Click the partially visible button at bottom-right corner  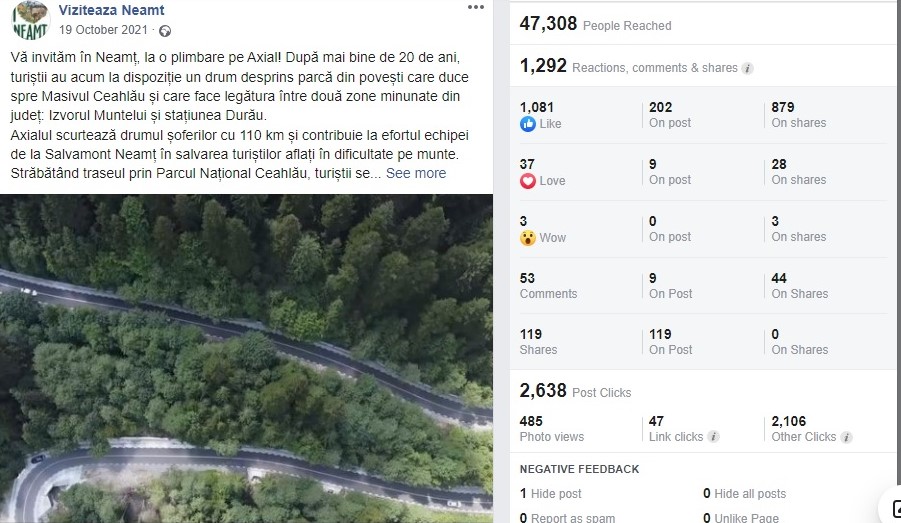pyautogui.click(x=891, y=507)
